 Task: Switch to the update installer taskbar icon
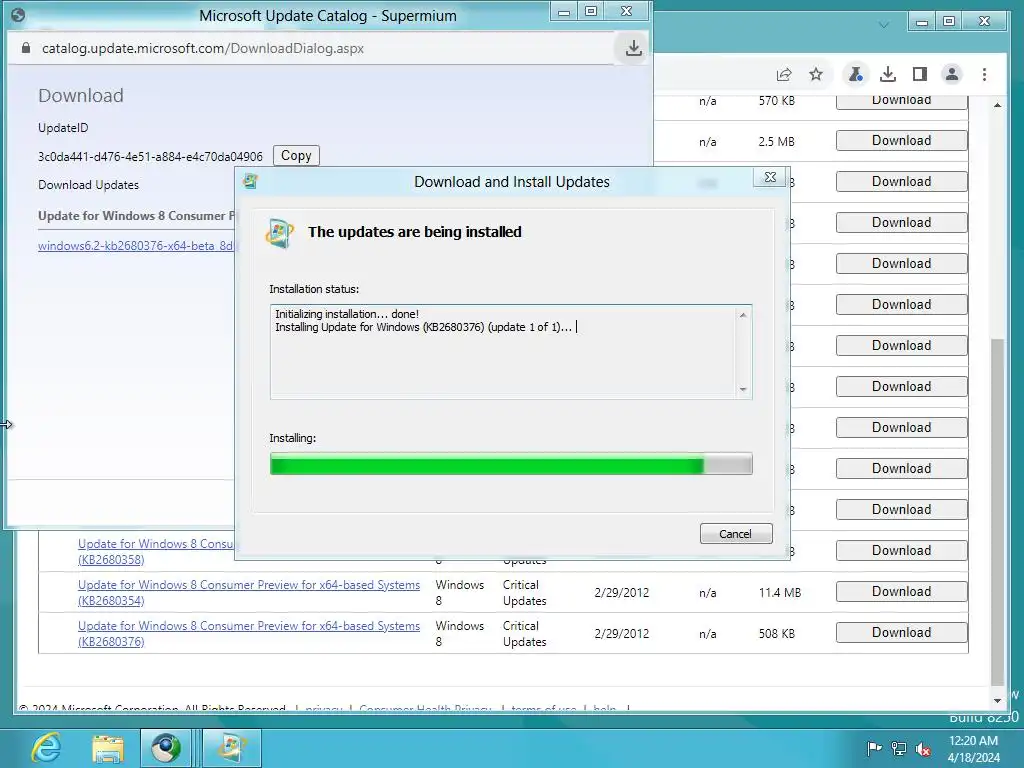pos(232,748)
